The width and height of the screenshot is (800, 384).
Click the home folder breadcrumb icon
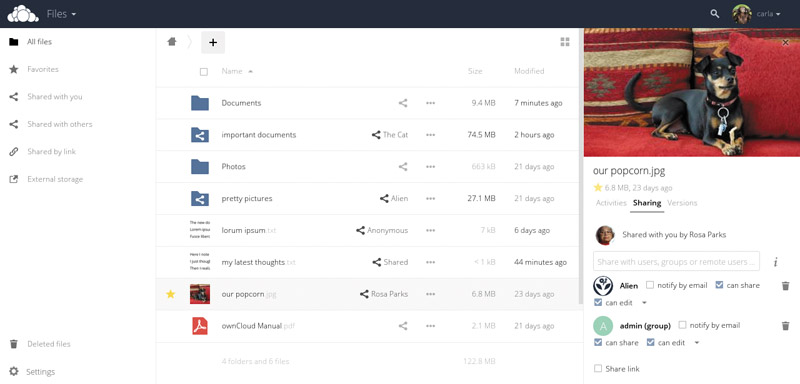[x=172, y=42]
